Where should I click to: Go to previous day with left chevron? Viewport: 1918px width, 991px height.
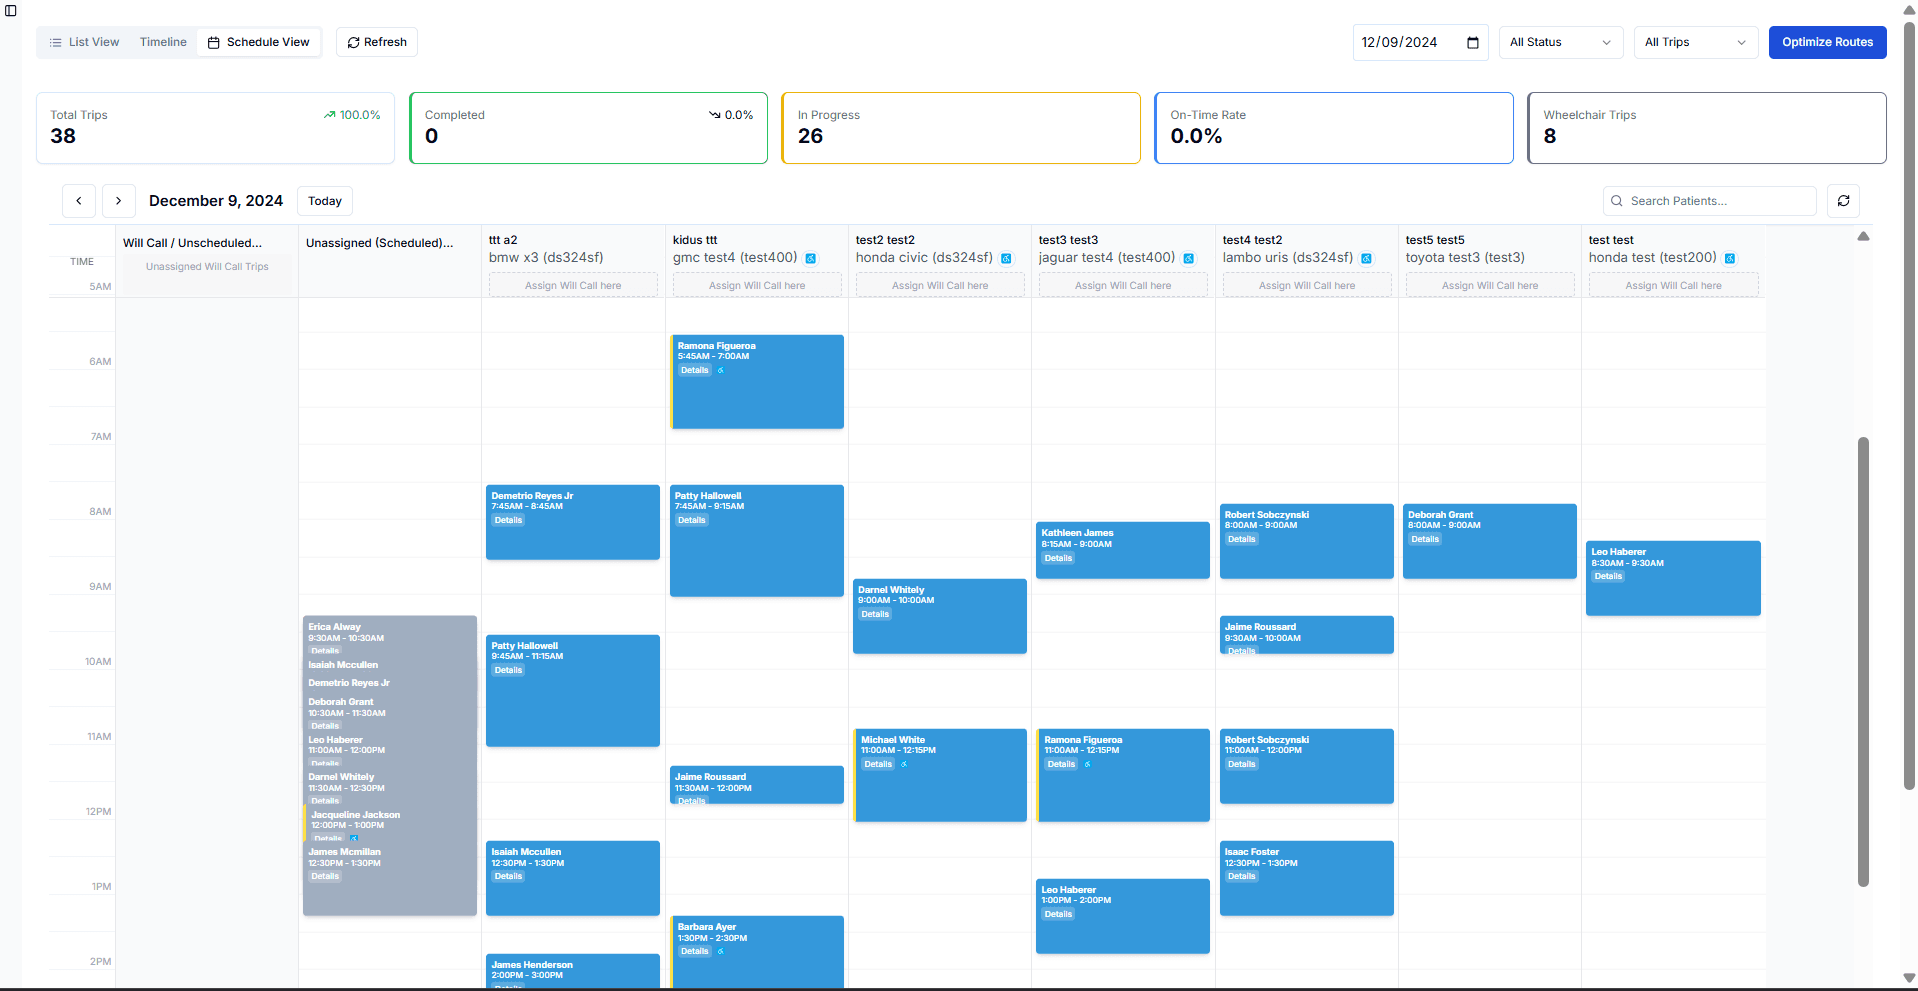[x=79, y=201]
